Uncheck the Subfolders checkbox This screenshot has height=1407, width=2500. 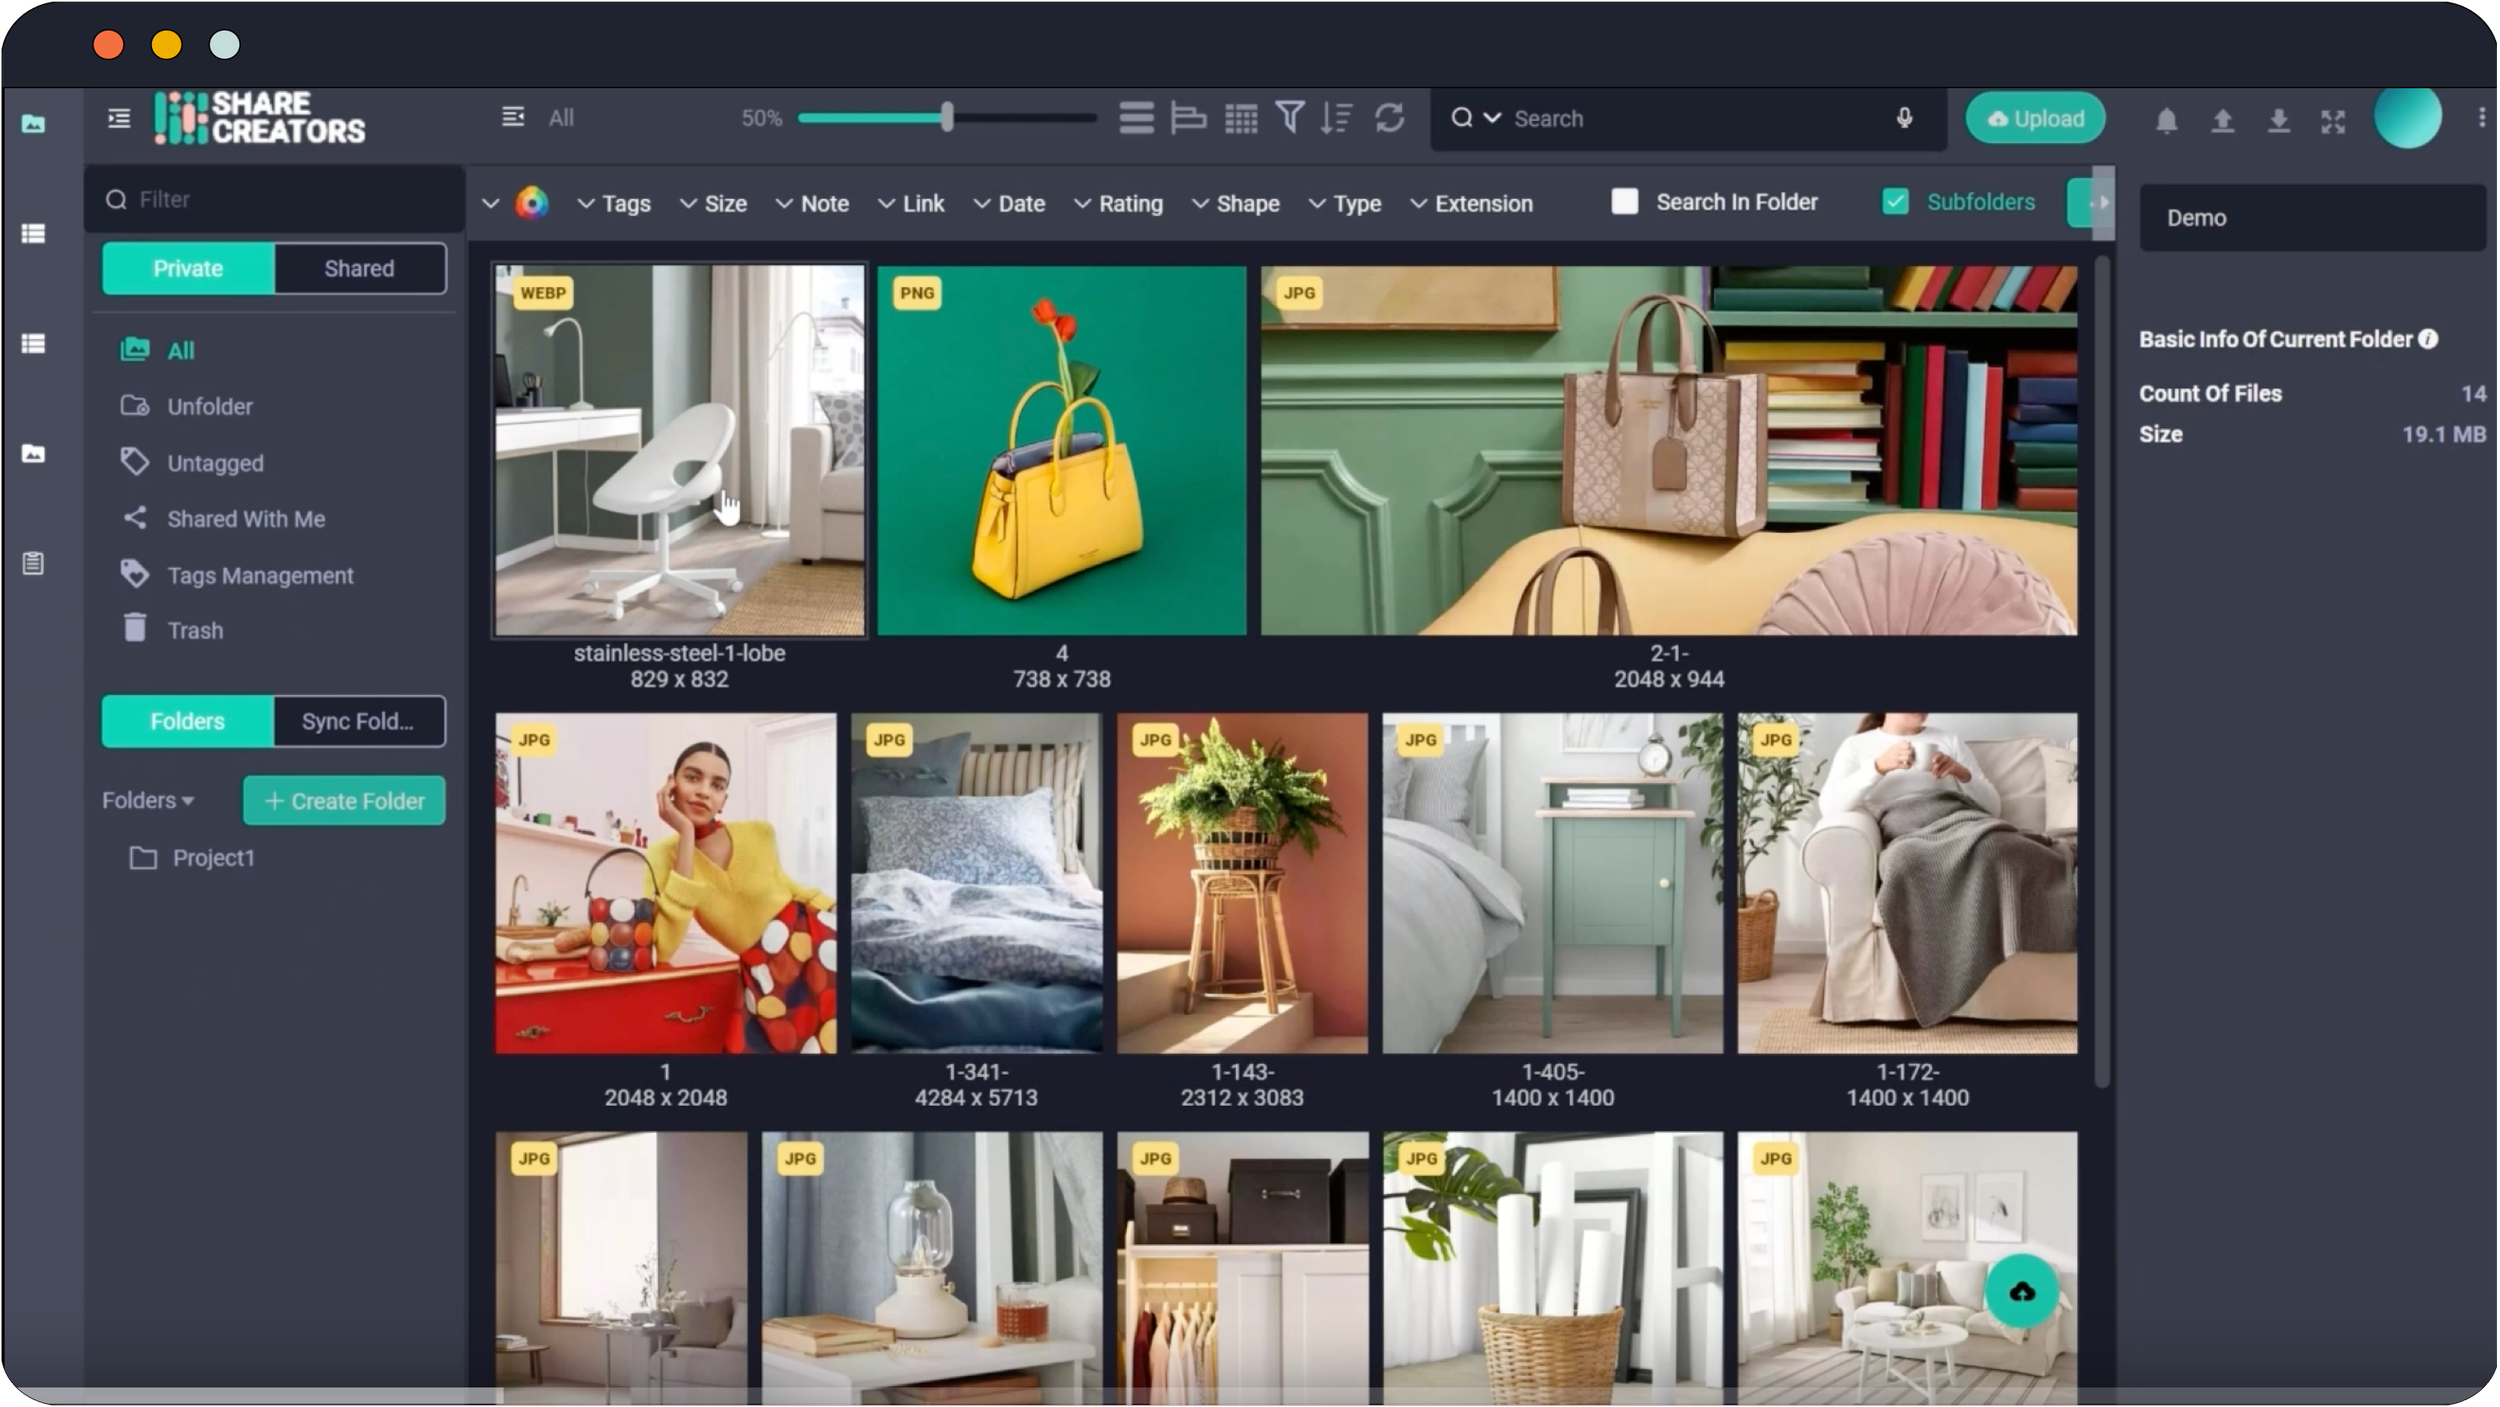point(1895,202)
